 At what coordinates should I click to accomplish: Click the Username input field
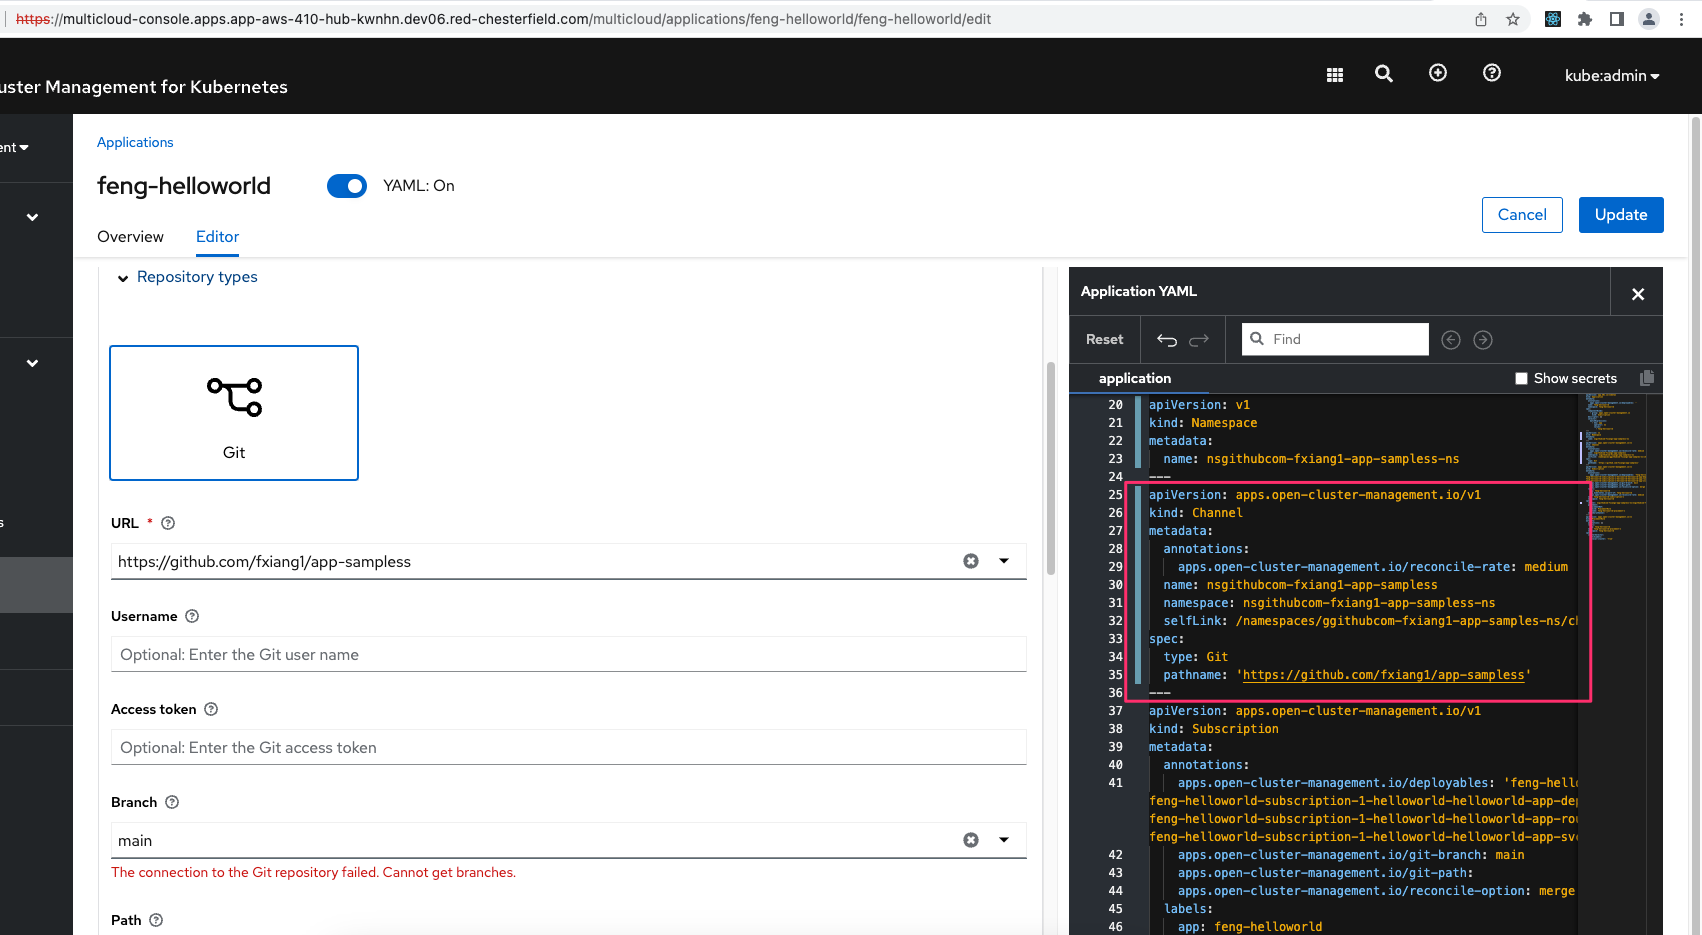[568, 655]
